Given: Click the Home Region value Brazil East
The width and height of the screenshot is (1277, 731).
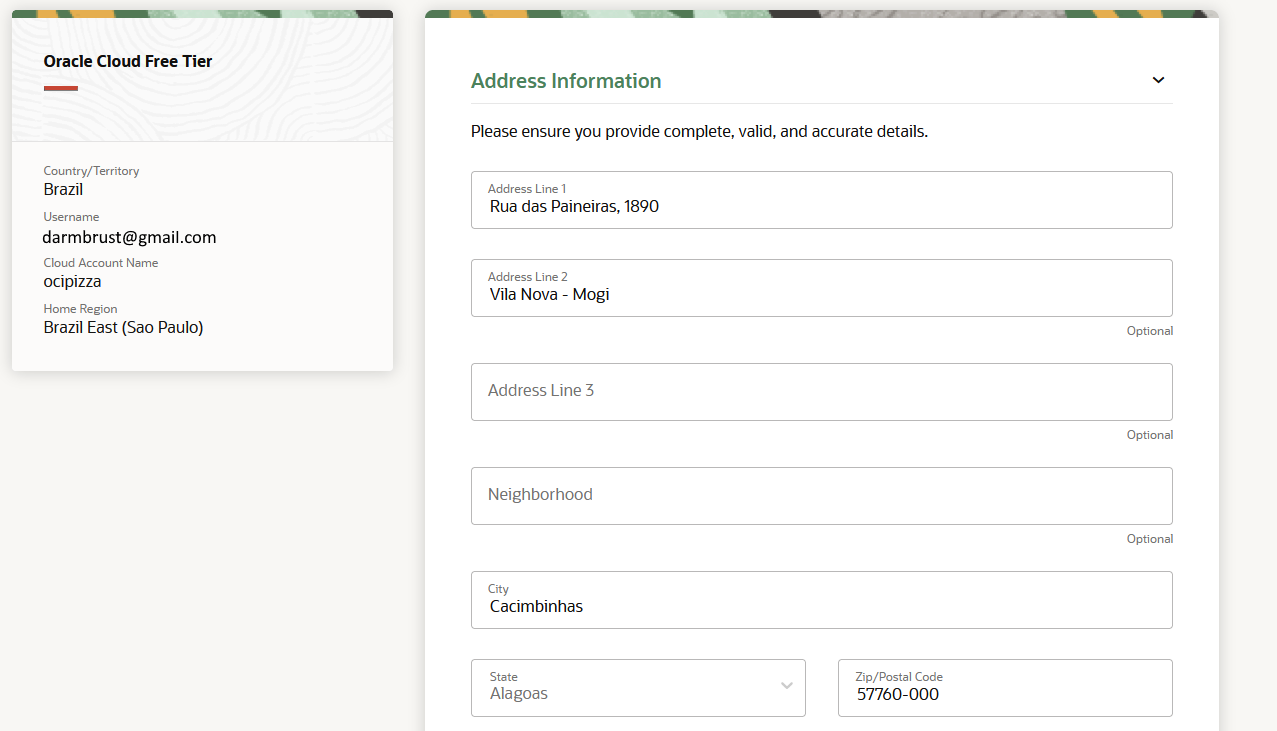Looking at the screenshot, I should pos(123,327).
